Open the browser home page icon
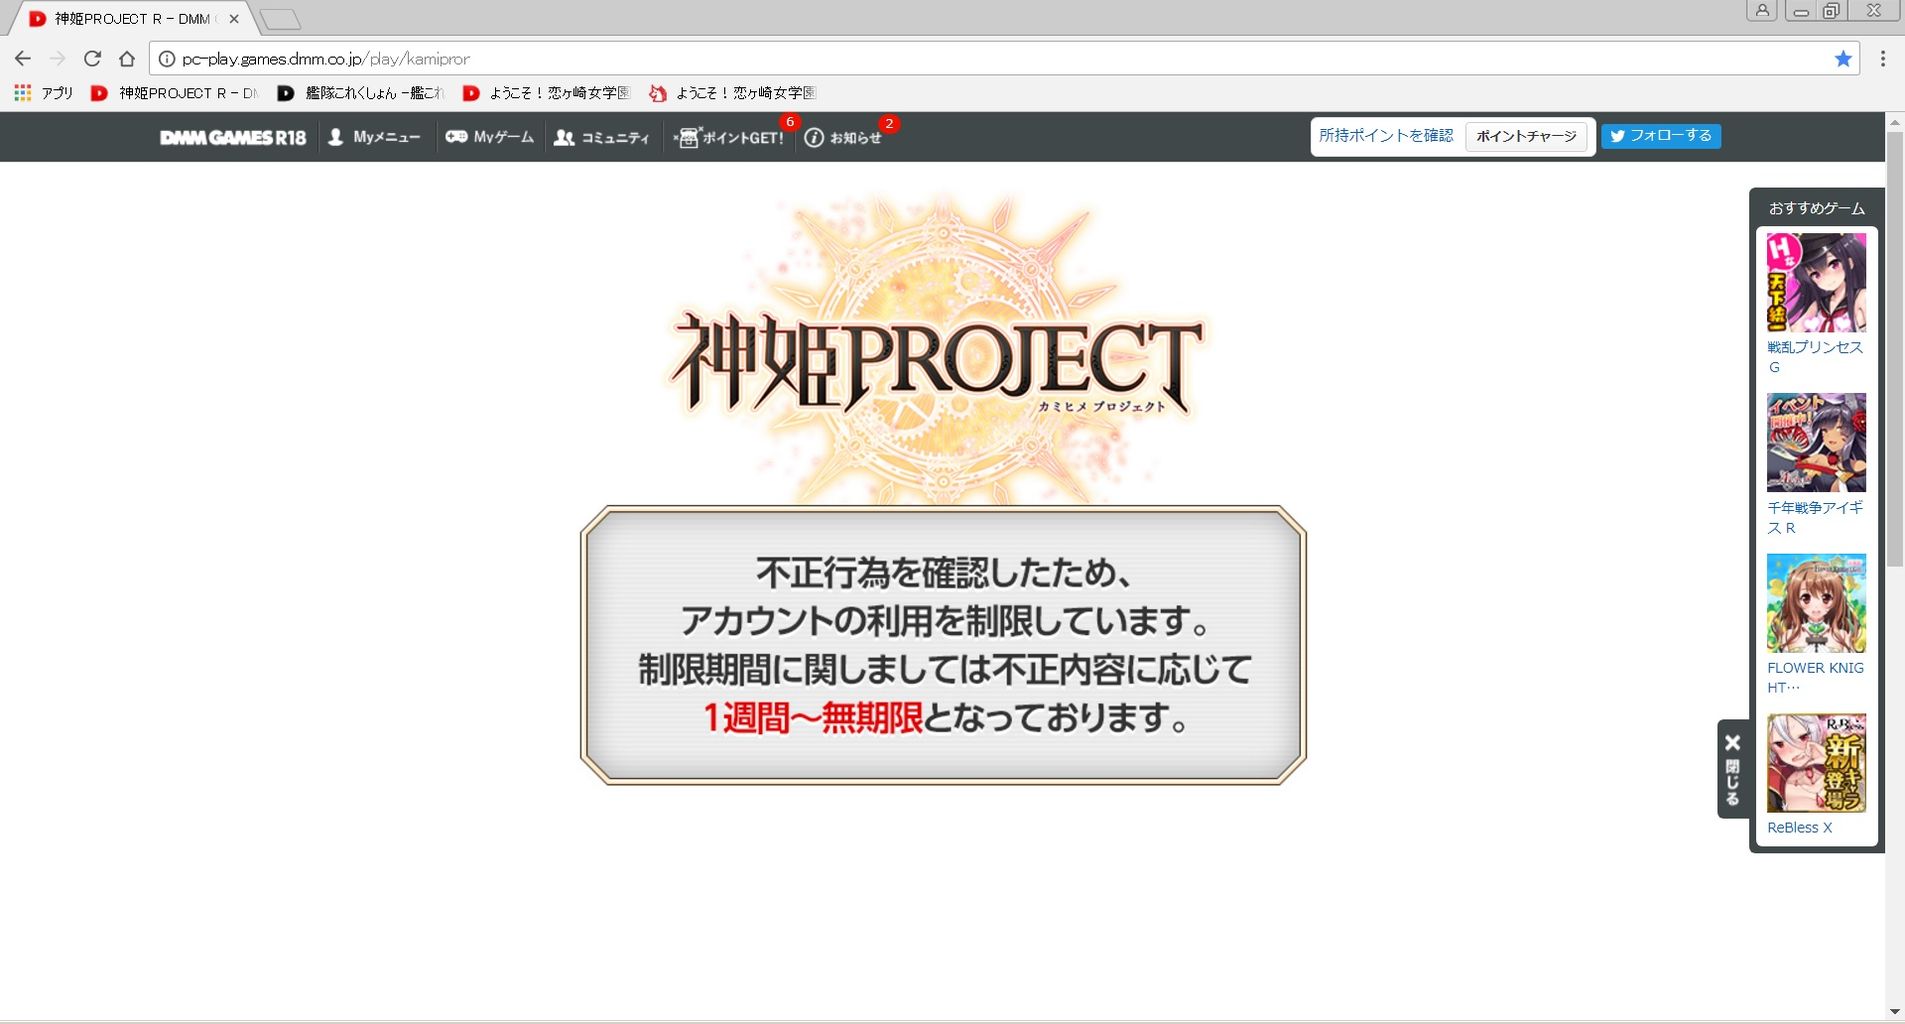Viewport: 1905px width, 1024px height. [x=126, y=59]
